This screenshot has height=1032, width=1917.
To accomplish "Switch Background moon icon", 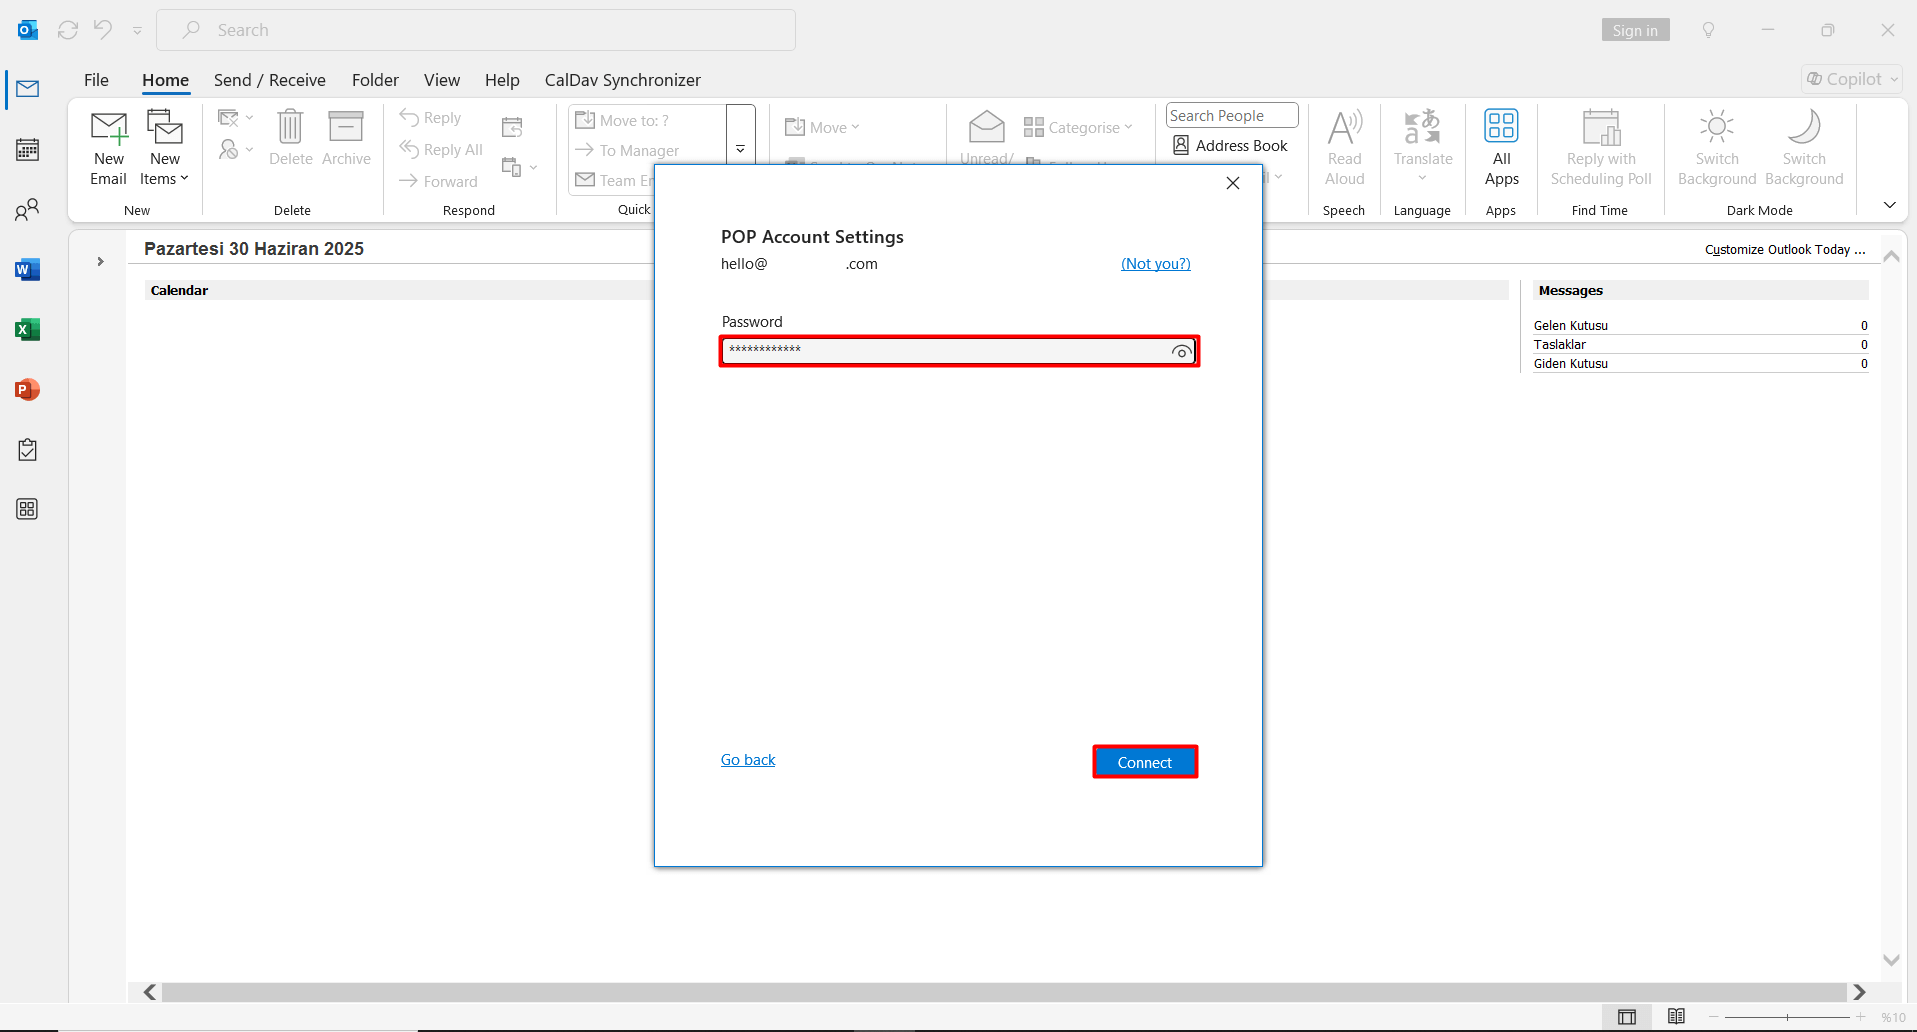I will click(1804, 148).
